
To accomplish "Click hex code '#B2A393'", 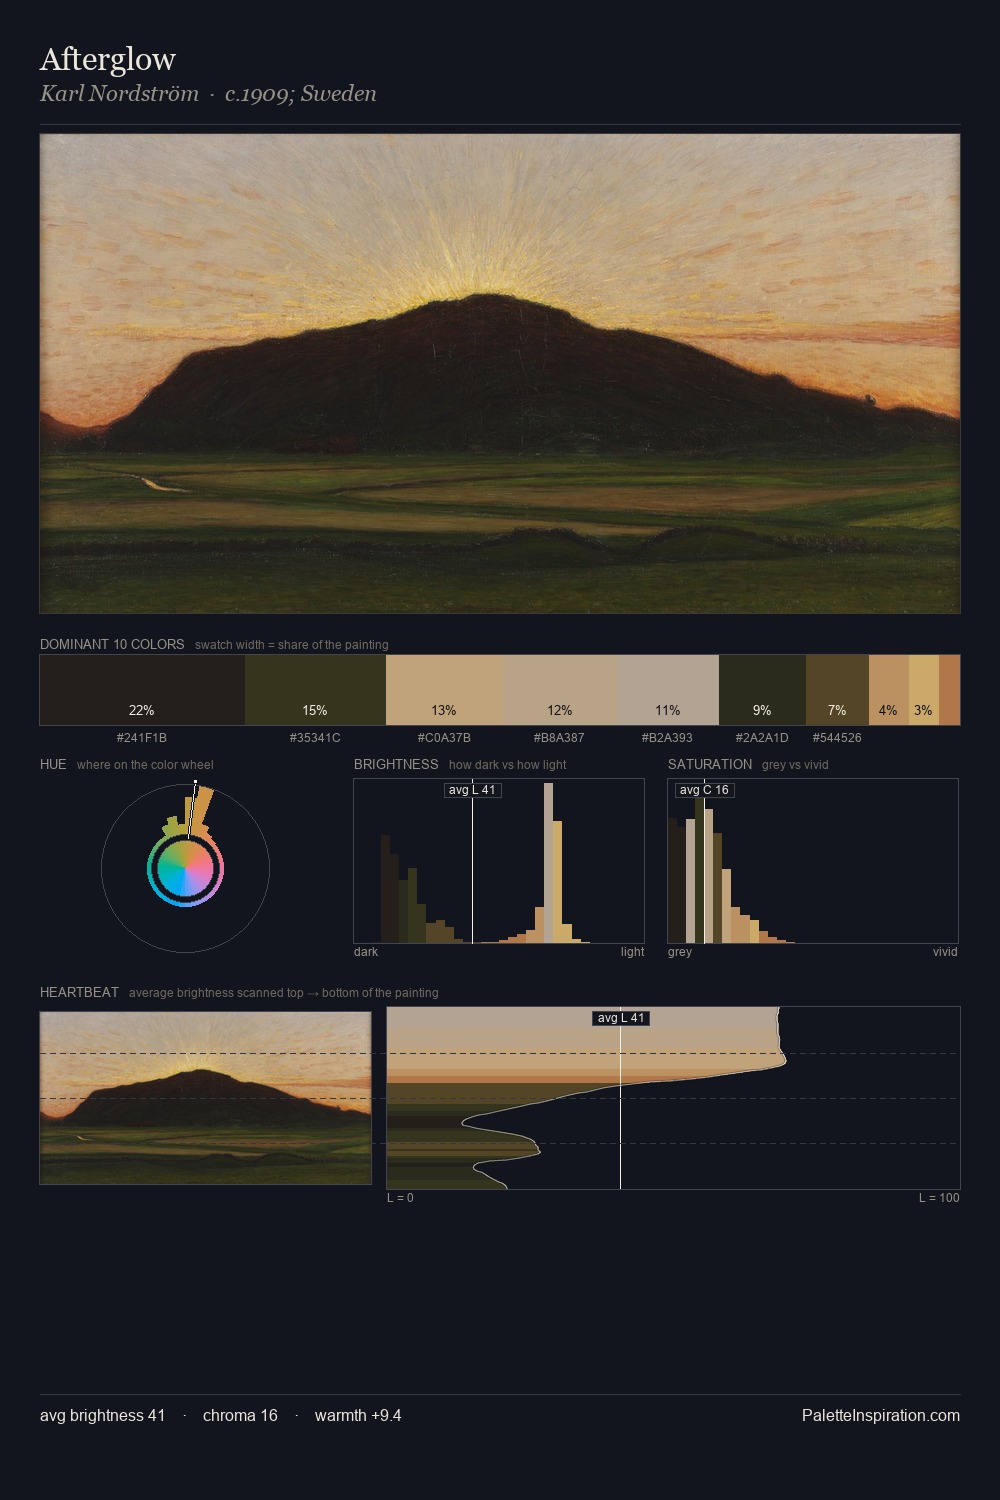I will (667, 738).
